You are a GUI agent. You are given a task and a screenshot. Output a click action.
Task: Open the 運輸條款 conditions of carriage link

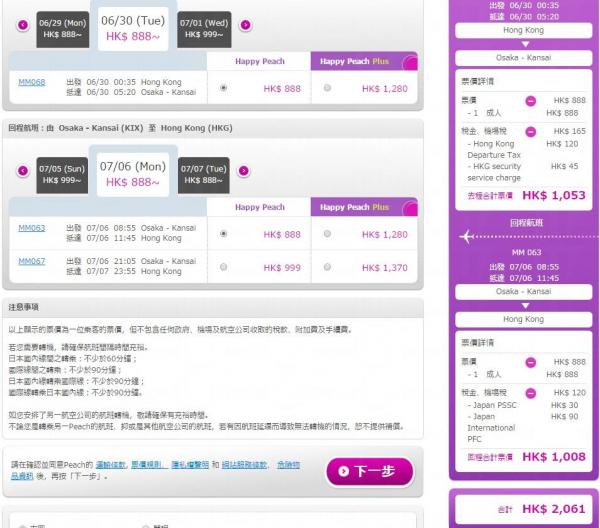tap(110, 465)
